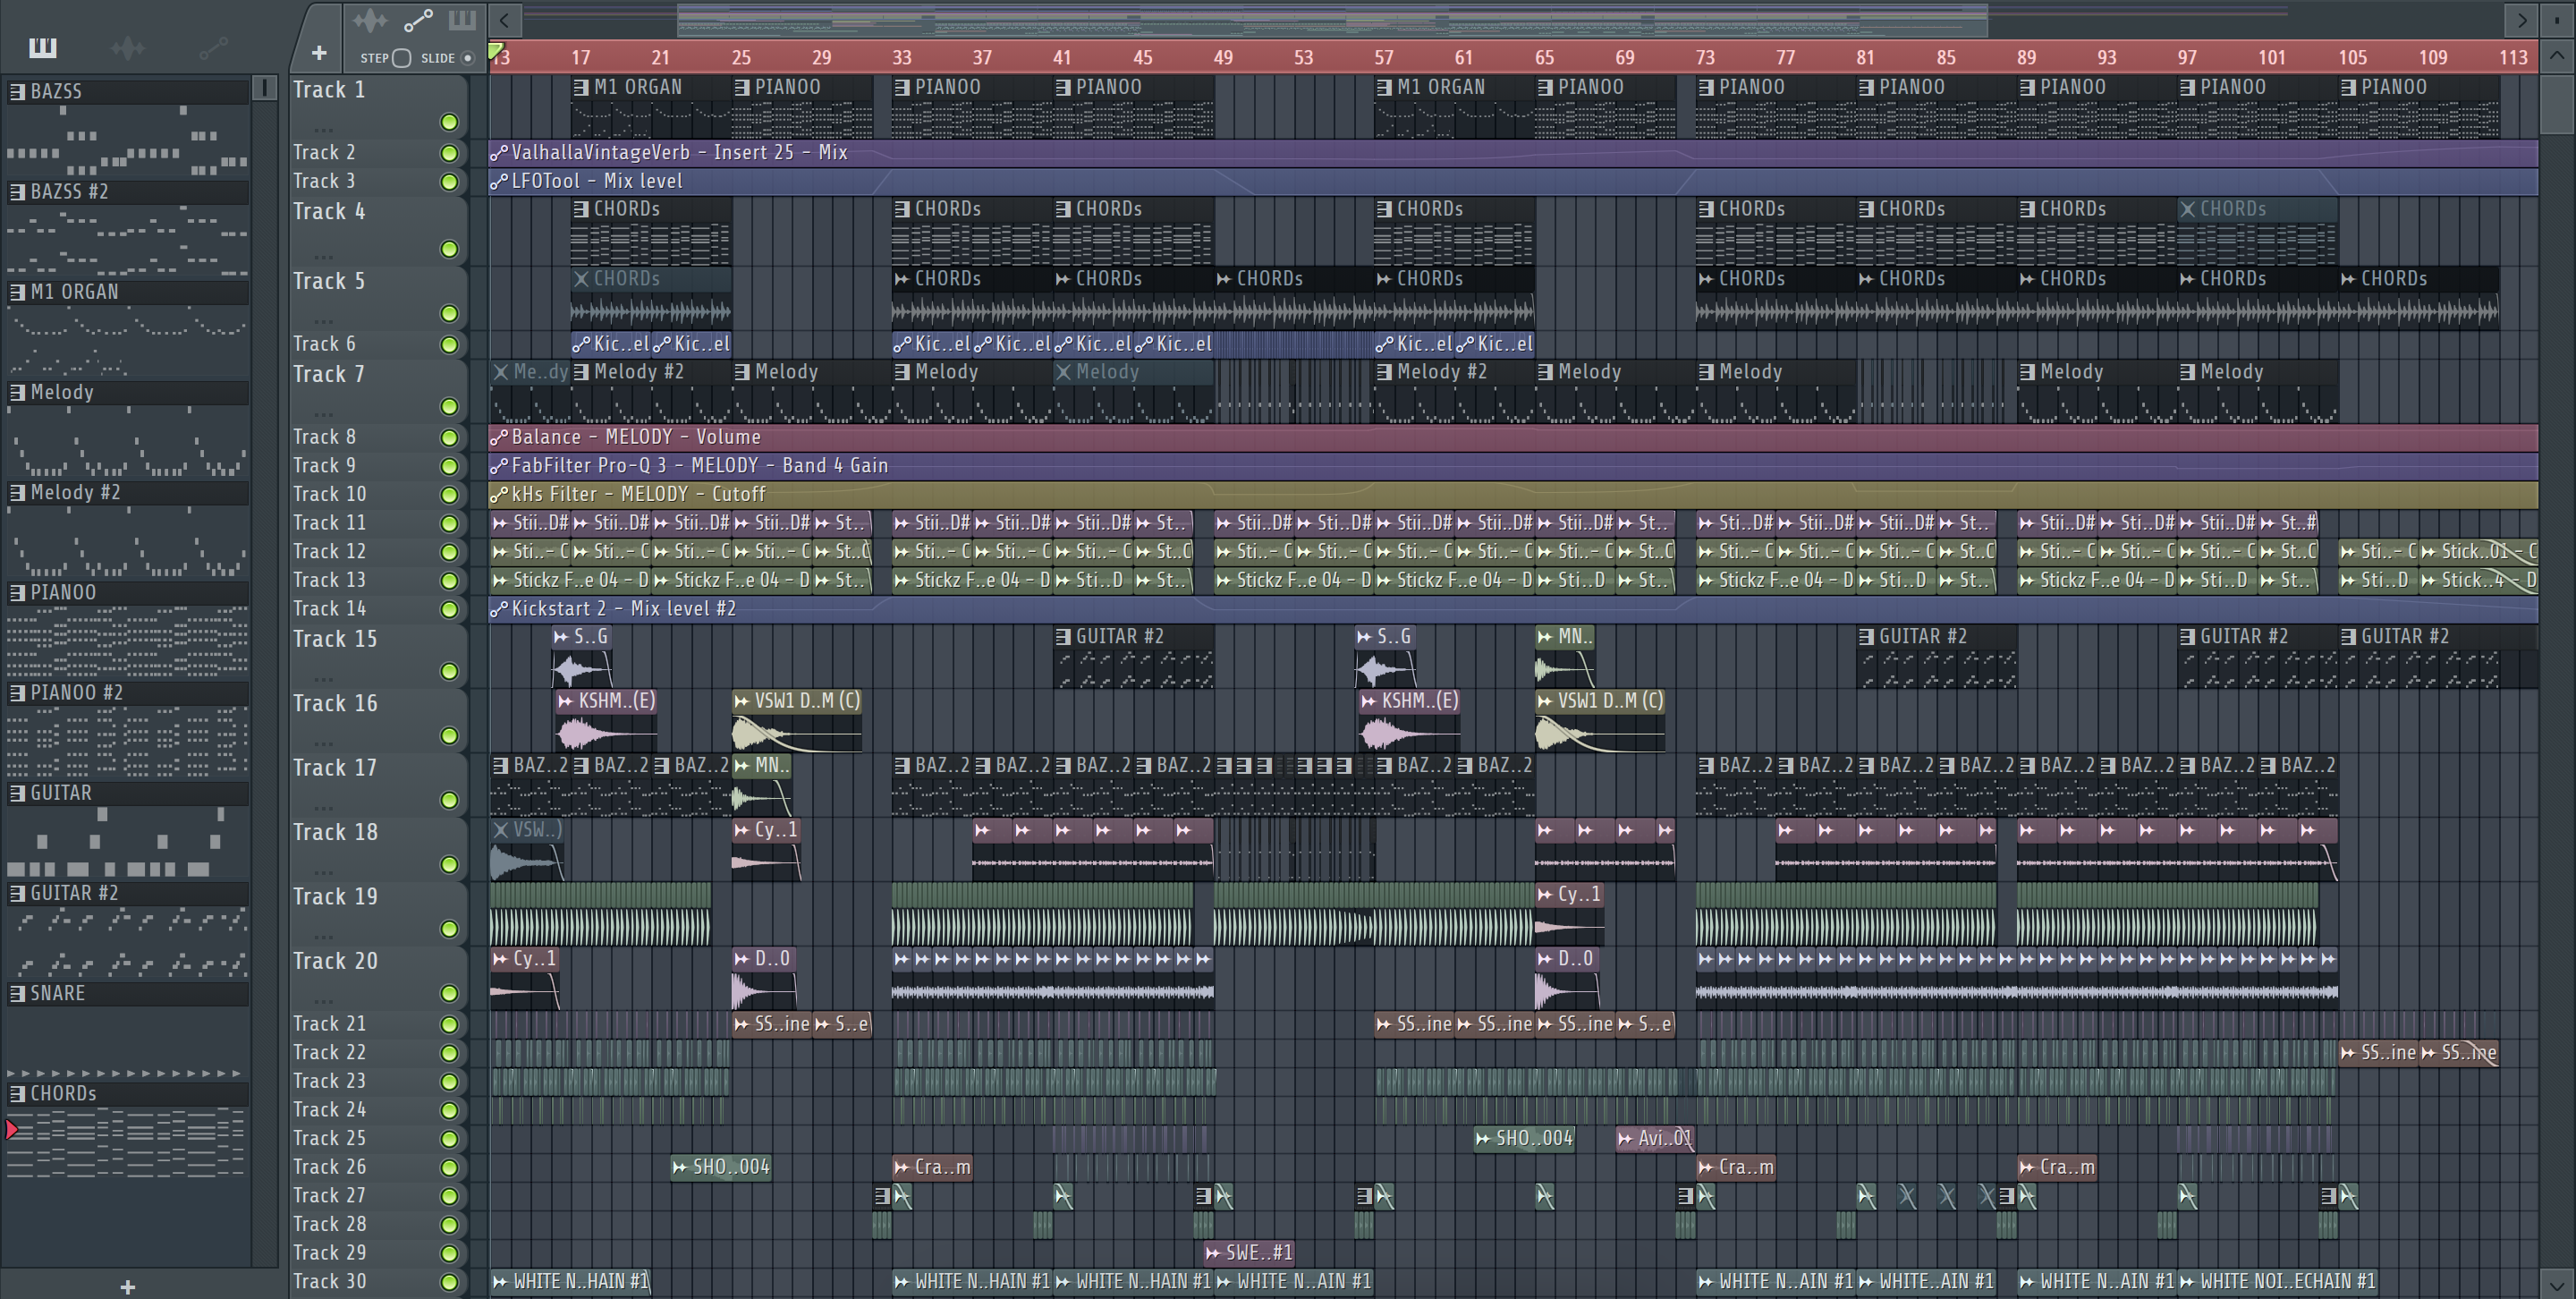
Task: Show patterns in the picker panel
Action: 43,47
